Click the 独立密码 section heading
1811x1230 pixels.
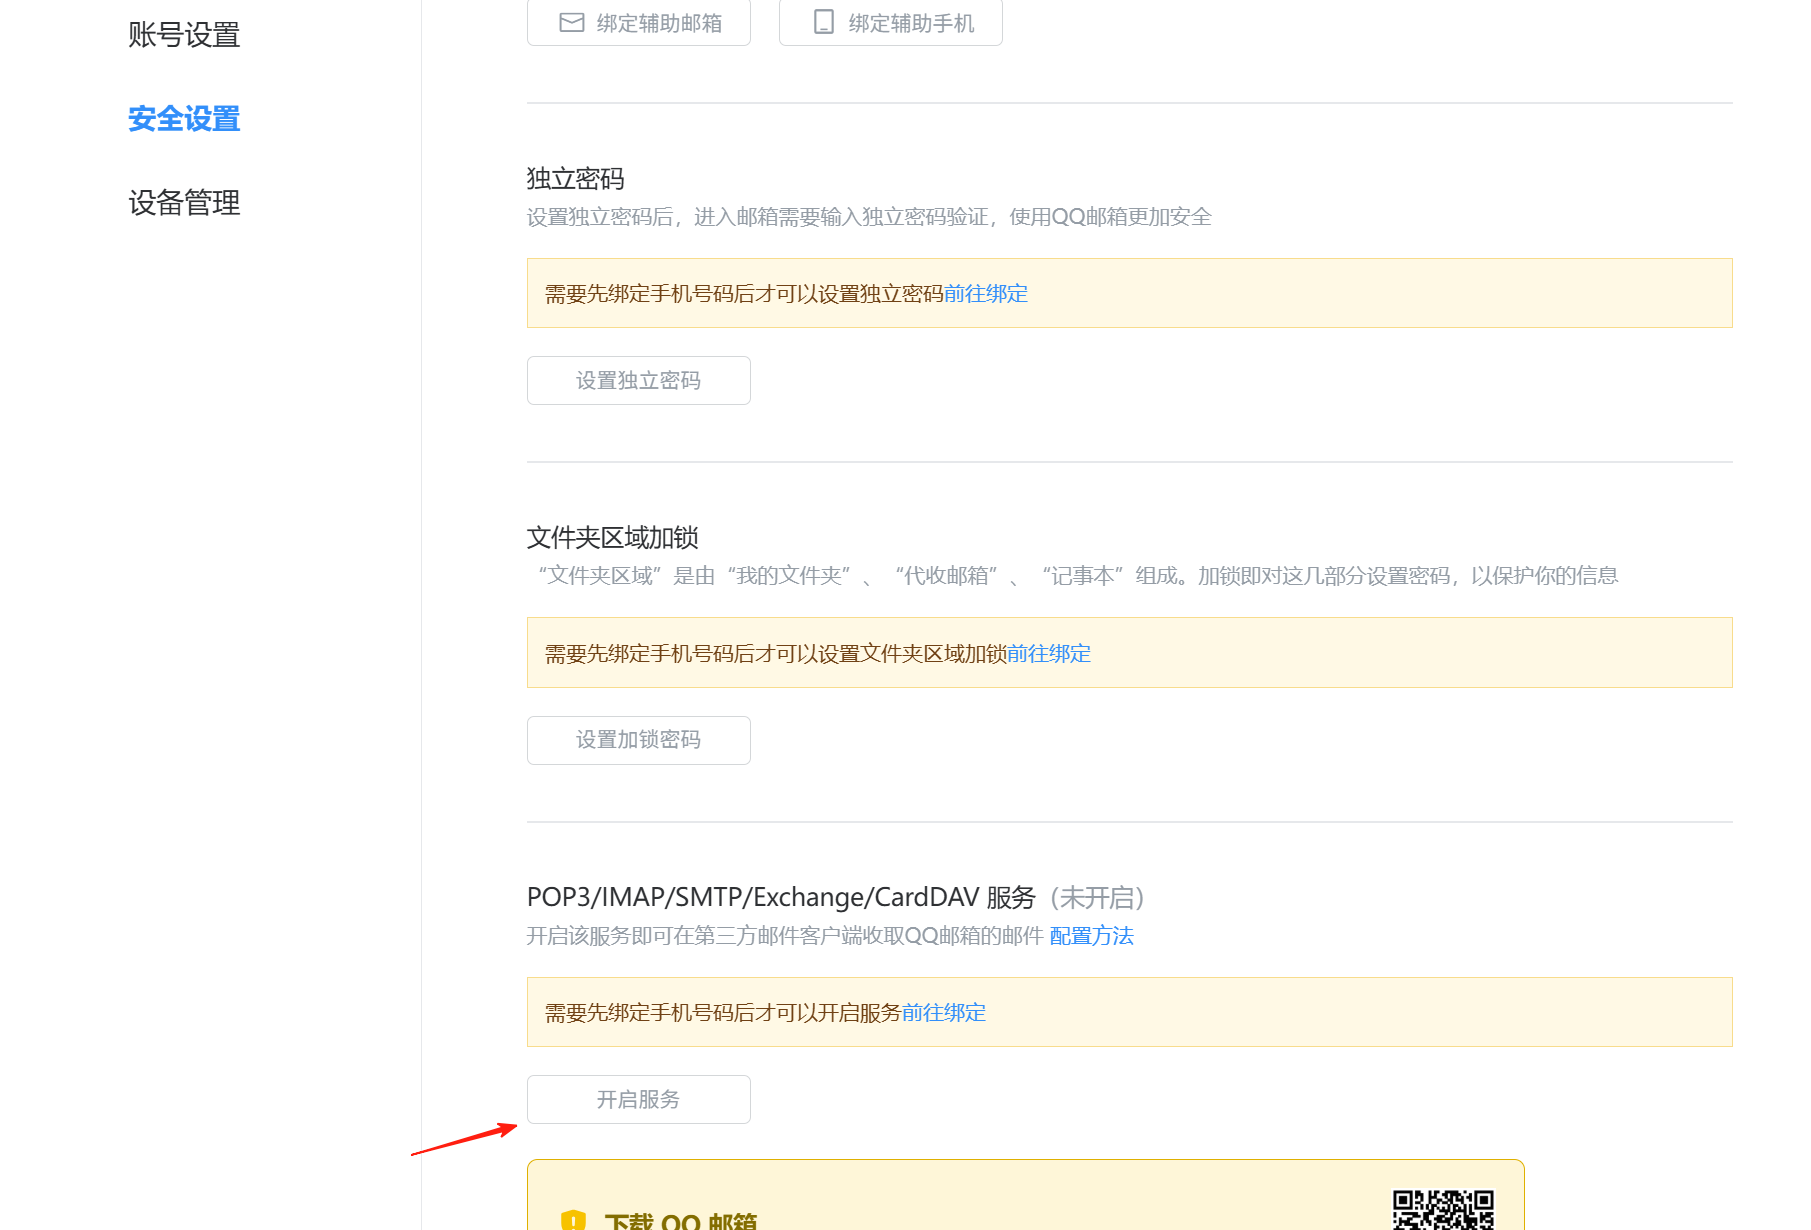[576, 179]
